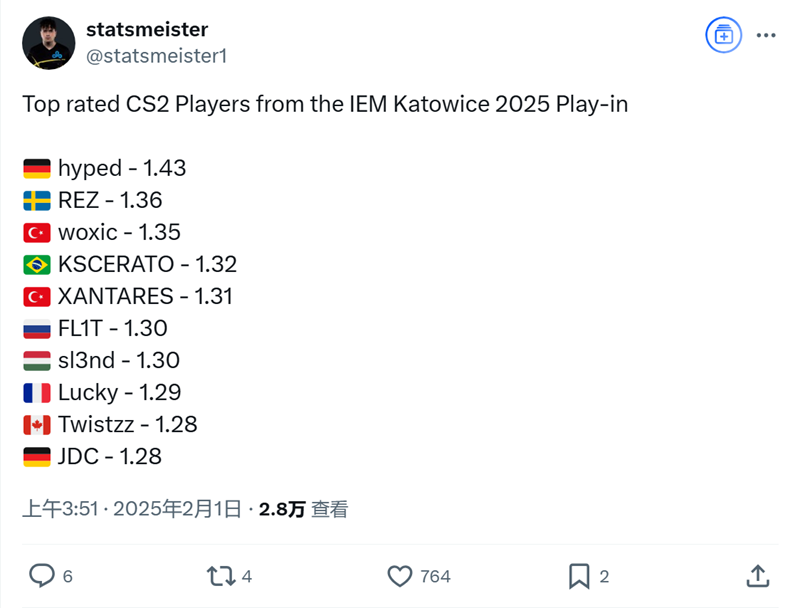The image size is (800, 608).
Task: Click the 4 reposts count
Action: pos(246,576)
